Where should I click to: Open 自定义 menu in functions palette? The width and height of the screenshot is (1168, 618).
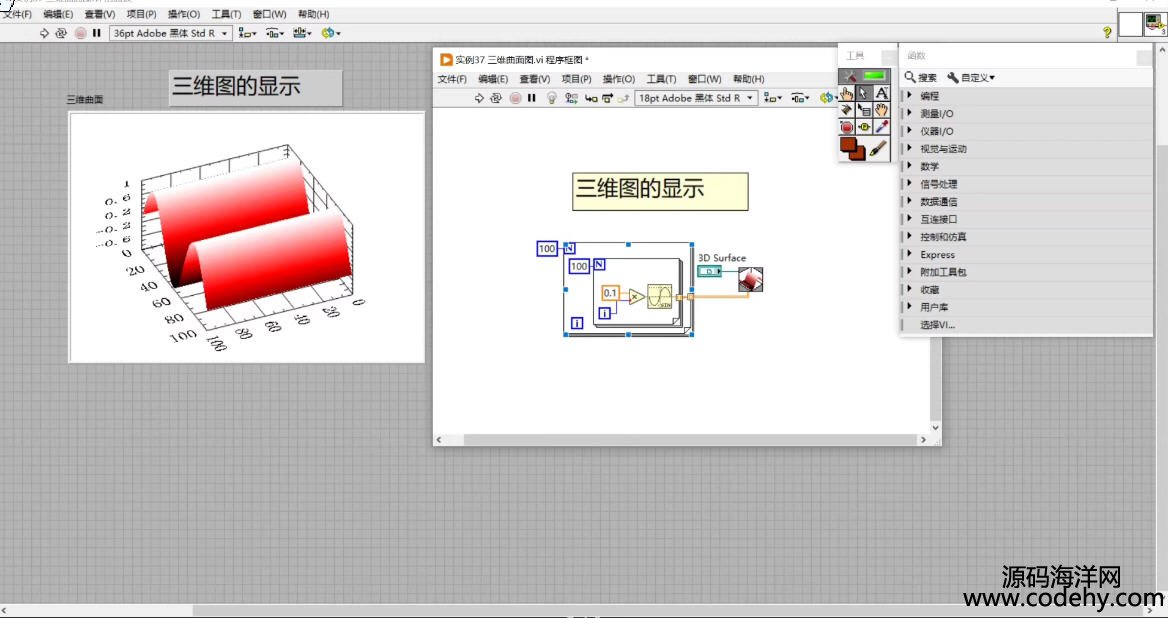click(x=971, y=77)
